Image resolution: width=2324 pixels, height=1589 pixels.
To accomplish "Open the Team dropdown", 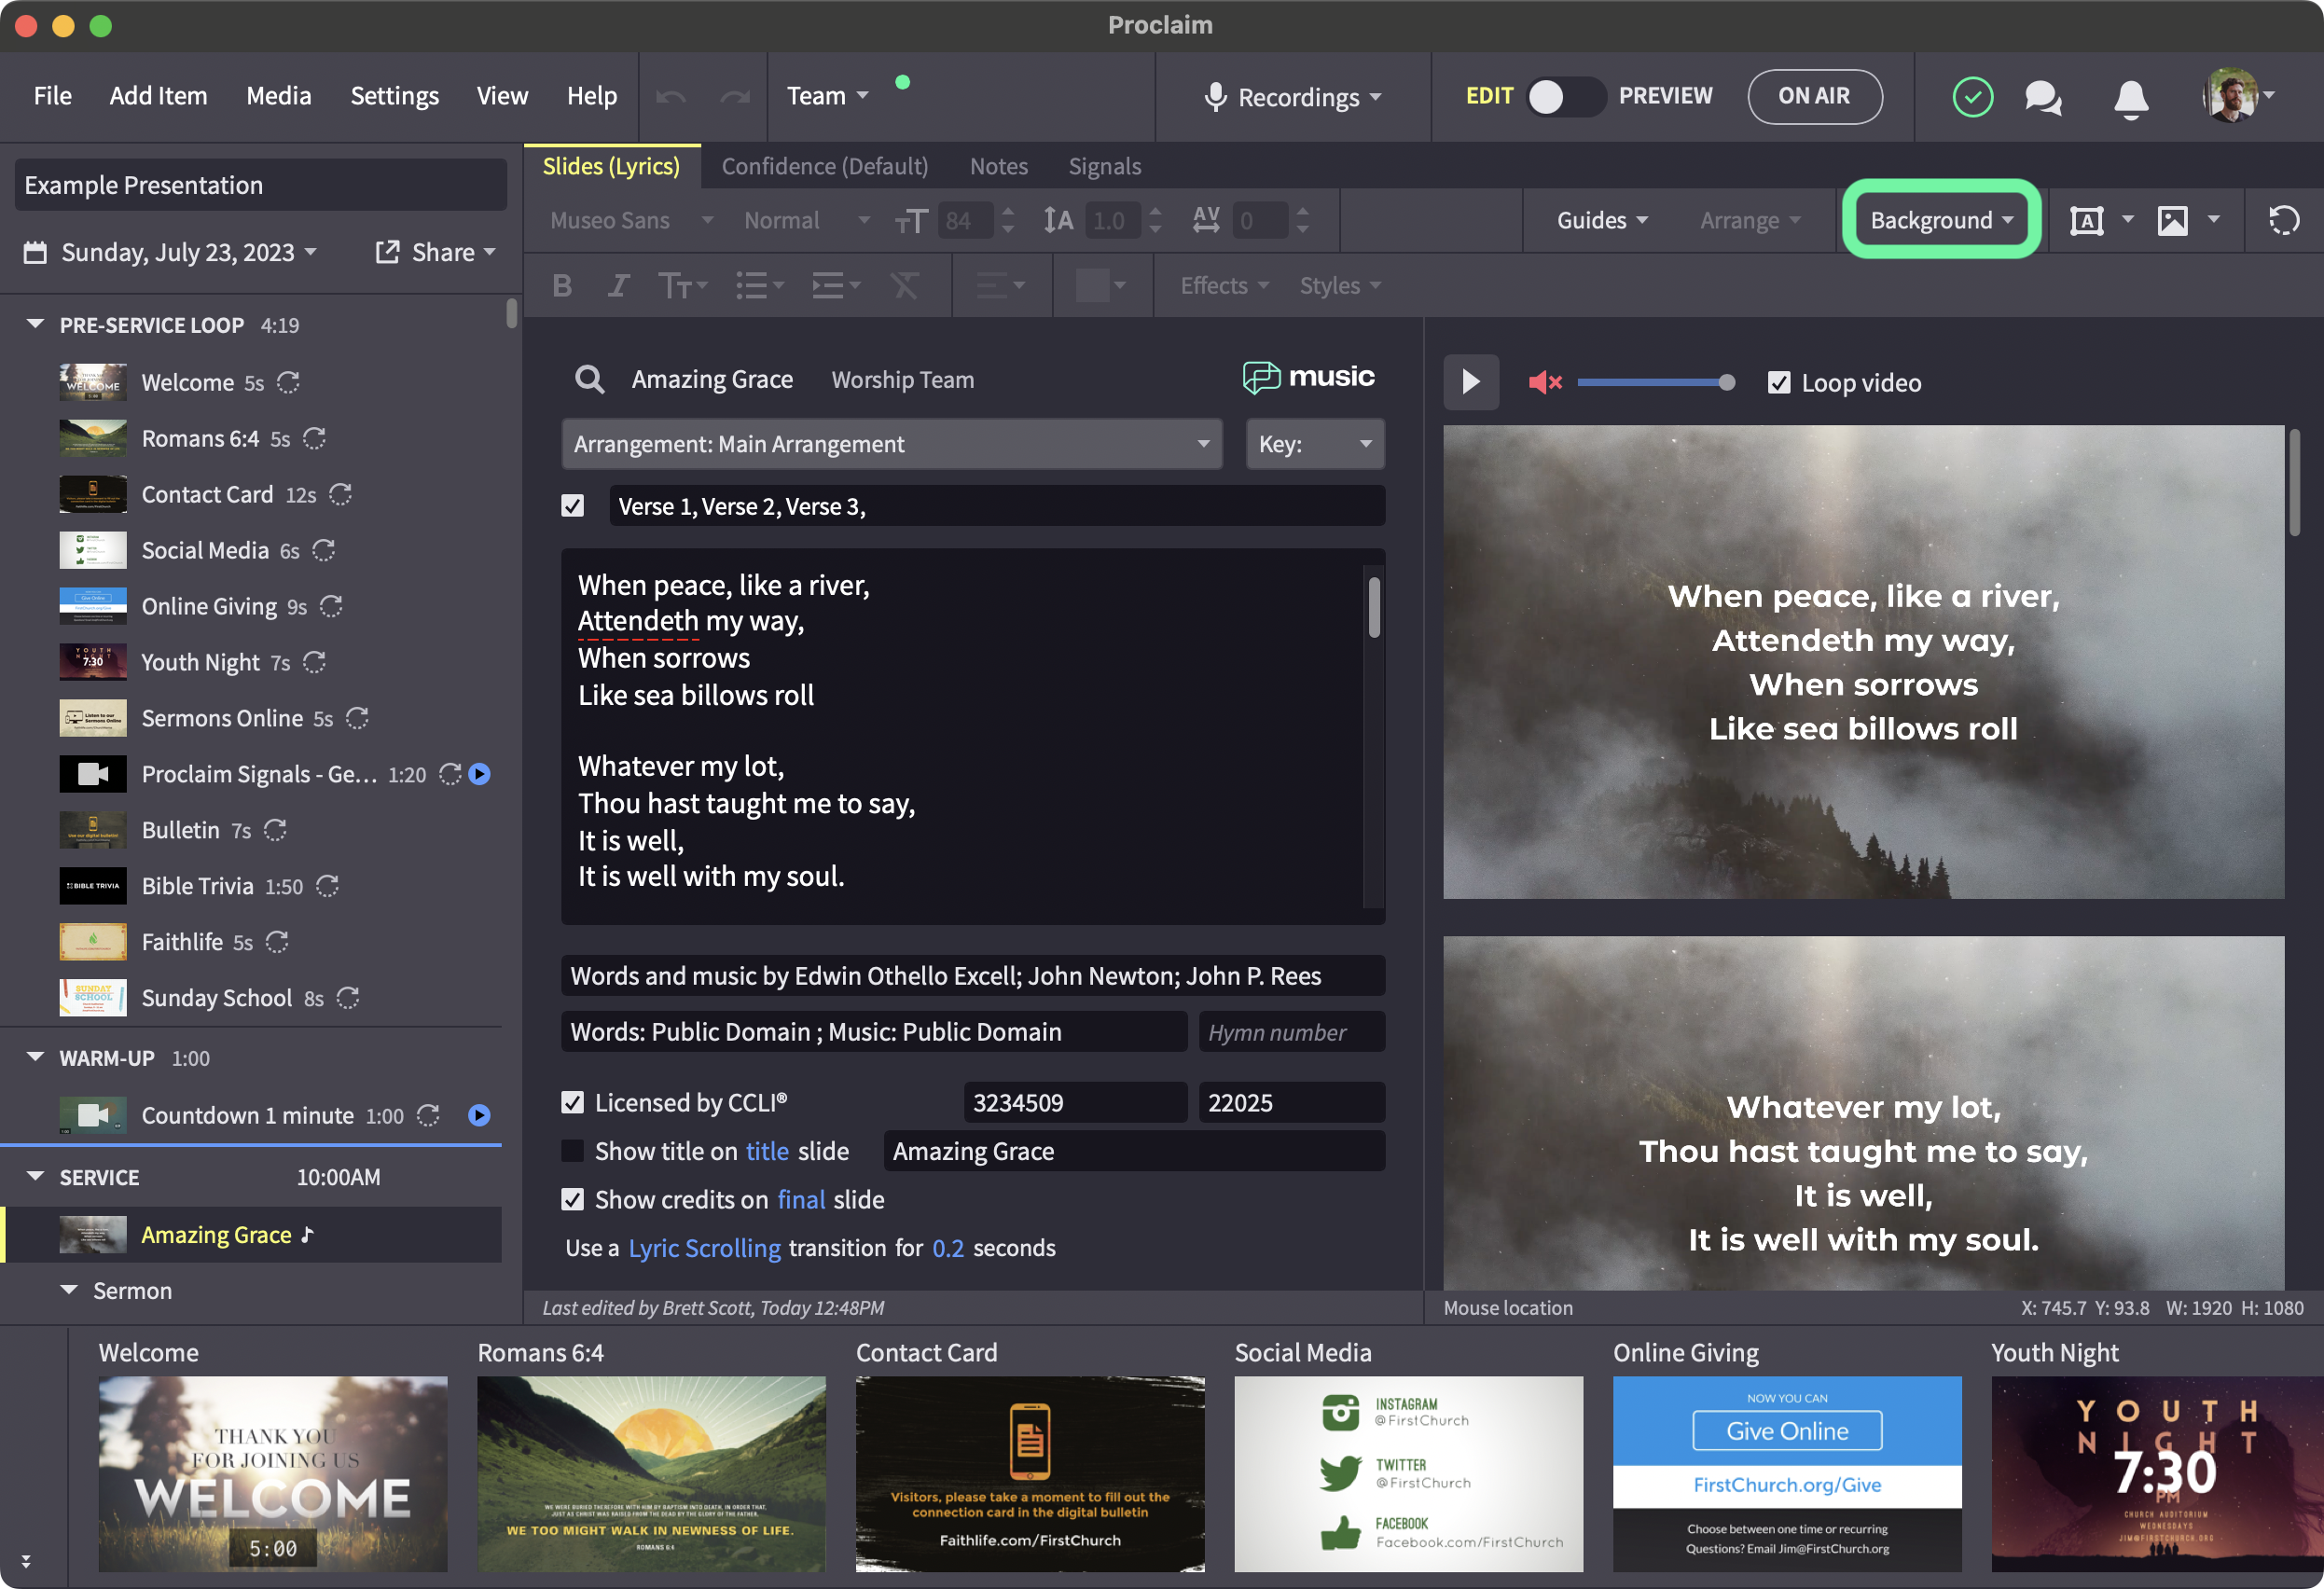I will click(x=827, y=96).
